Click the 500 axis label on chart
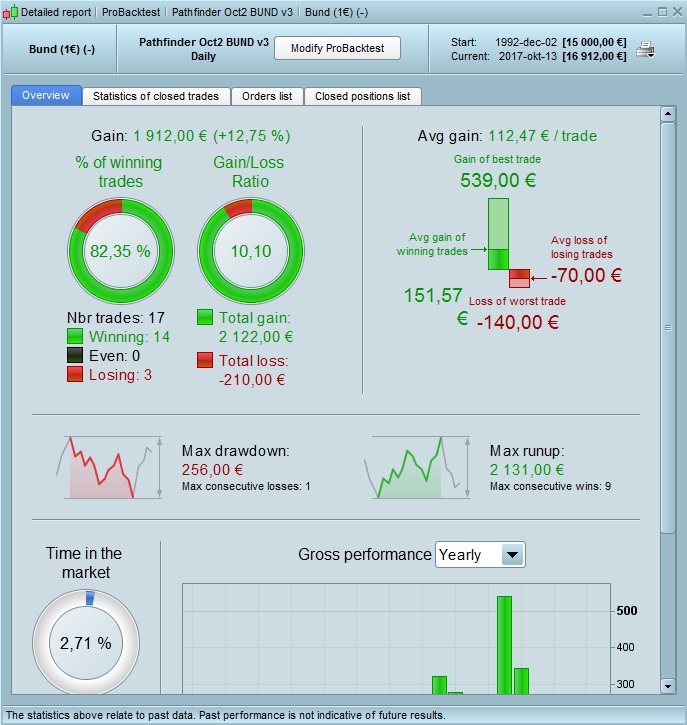Screen dimensions: 687x725 pos(627,611)
